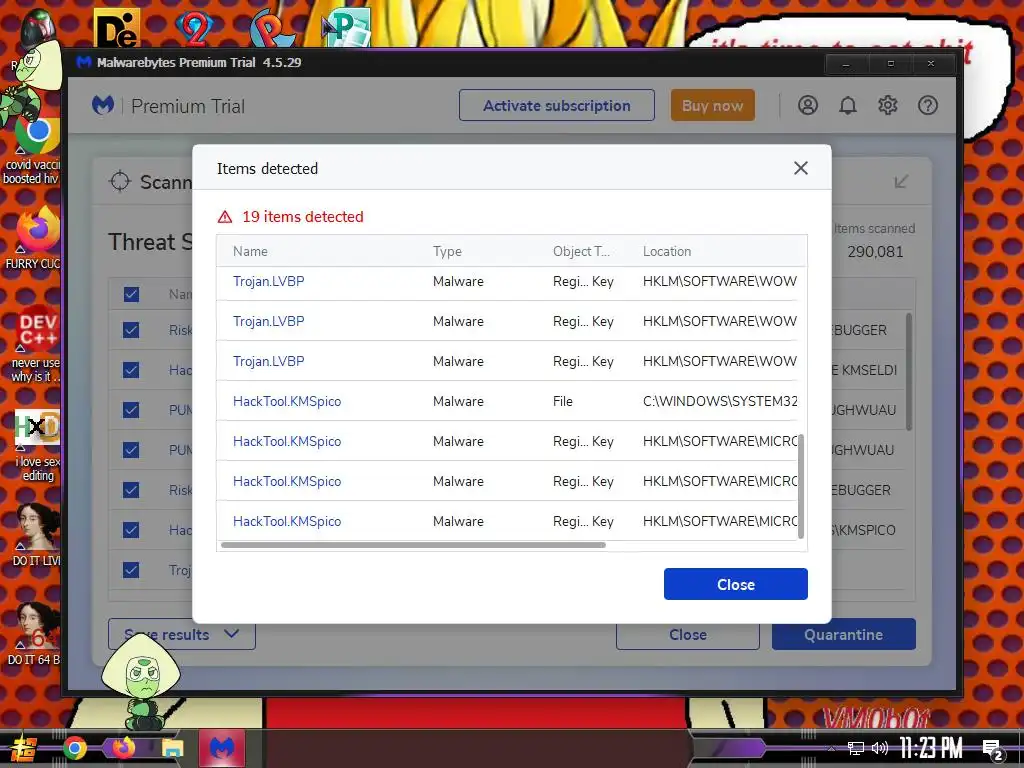Open De desktop icon at top
This screenshot has width=1024, height=768.
coord(117,27)
